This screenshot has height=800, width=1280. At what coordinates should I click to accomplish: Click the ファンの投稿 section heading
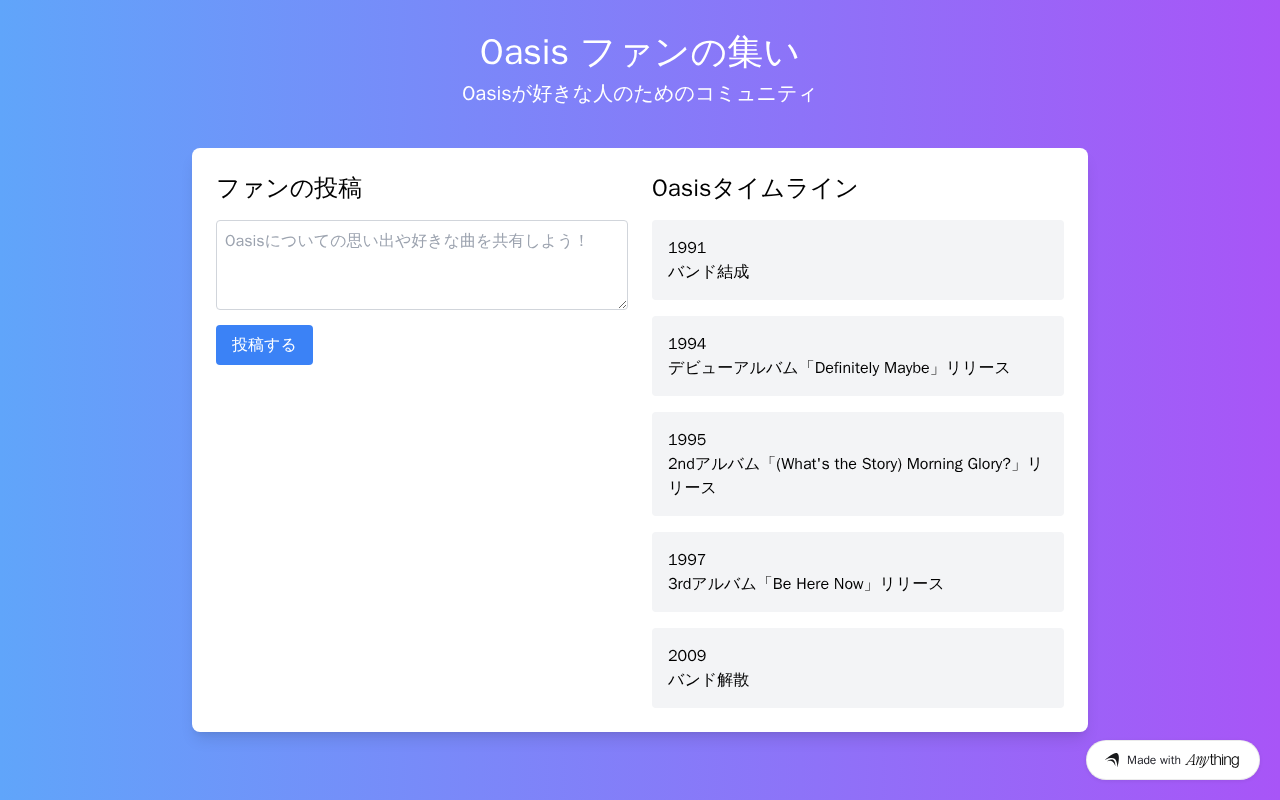pos(289,188)
